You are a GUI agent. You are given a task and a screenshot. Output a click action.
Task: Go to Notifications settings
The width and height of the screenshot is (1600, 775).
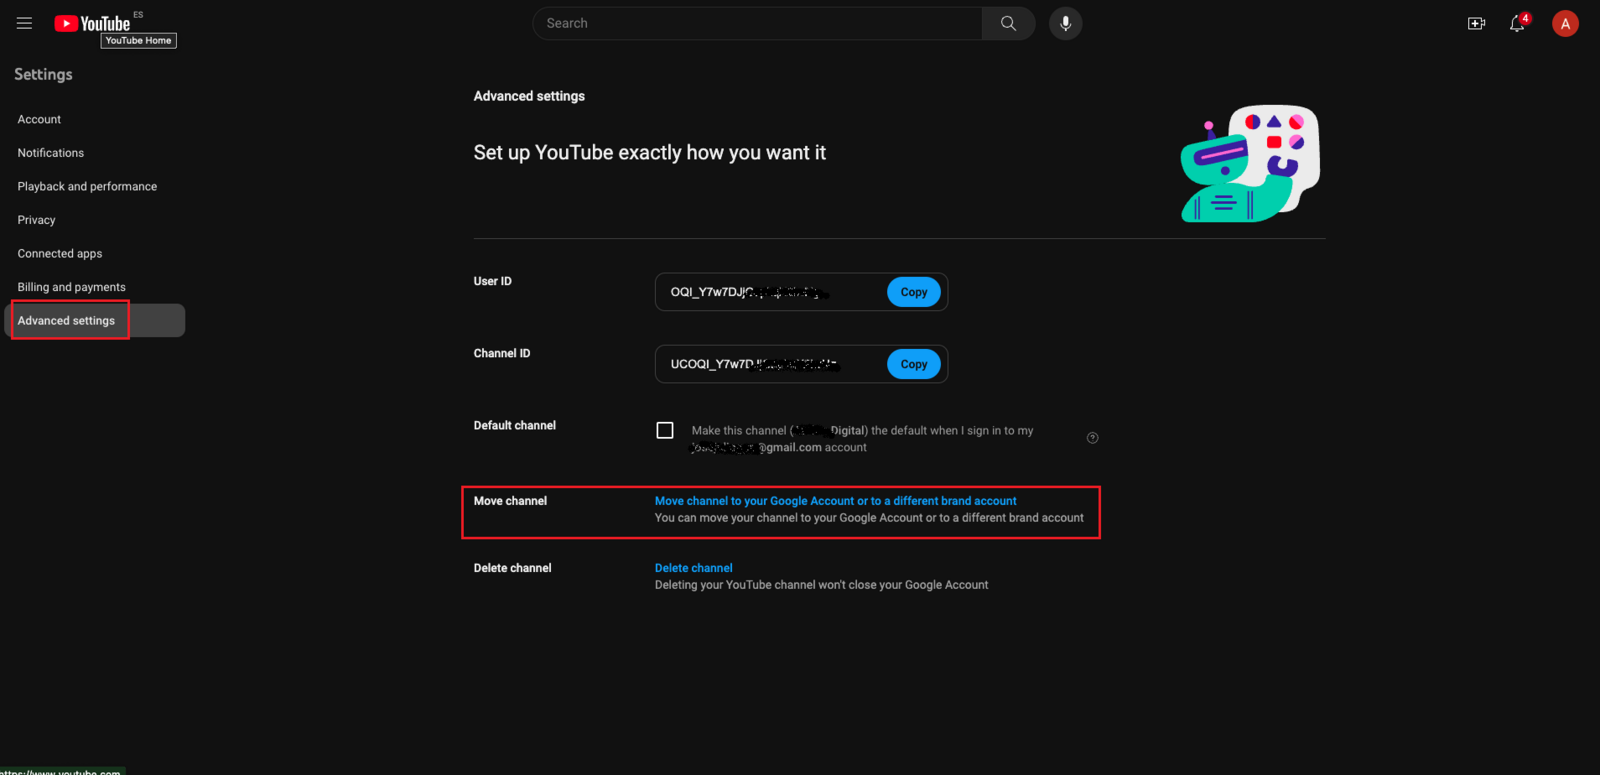pyautogui.click(x=51, y=153)
